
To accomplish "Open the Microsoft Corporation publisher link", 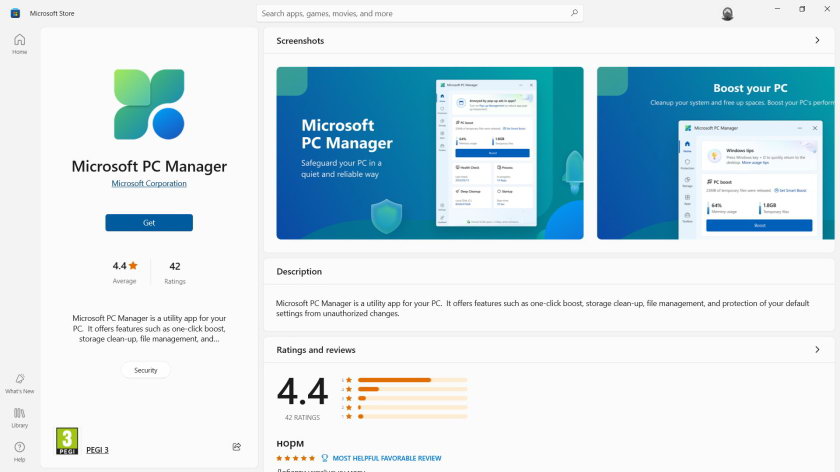I will (x=149, y=183).
